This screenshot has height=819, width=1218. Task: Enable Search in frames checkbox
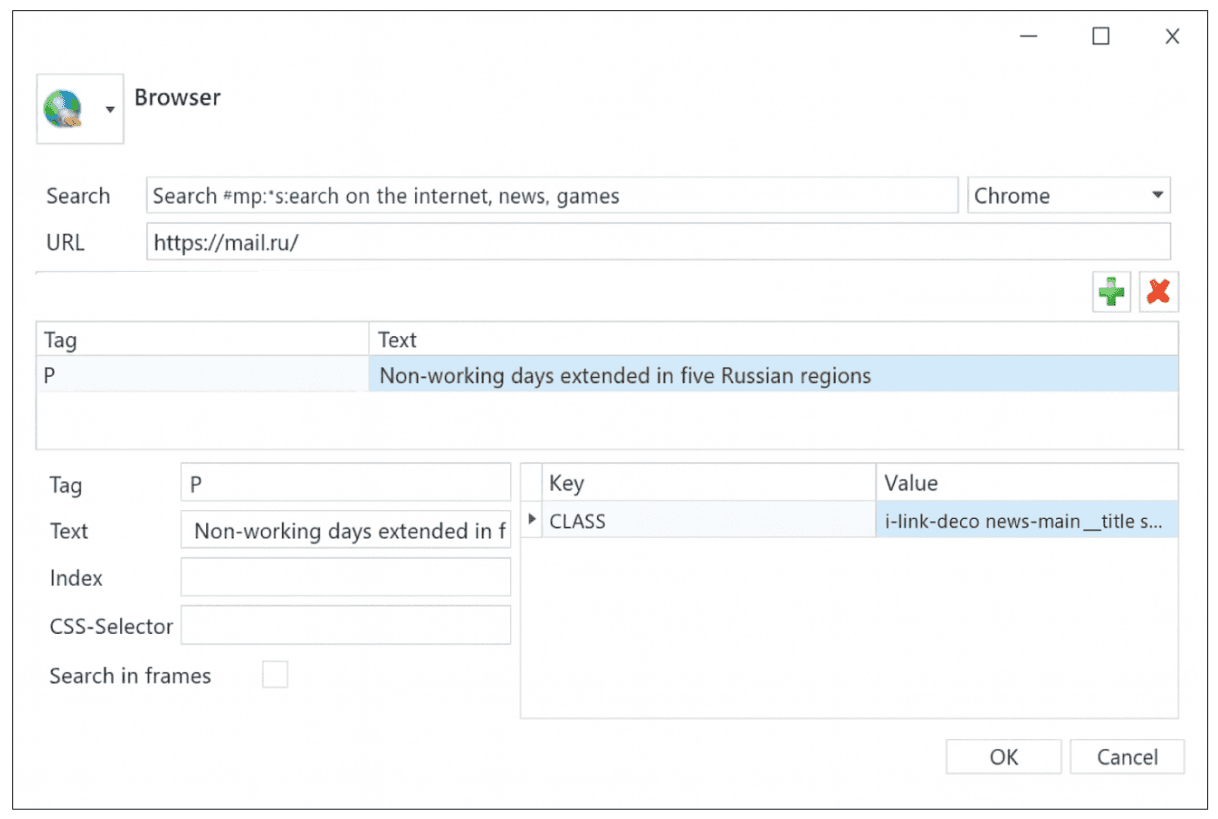coord(274,676)
